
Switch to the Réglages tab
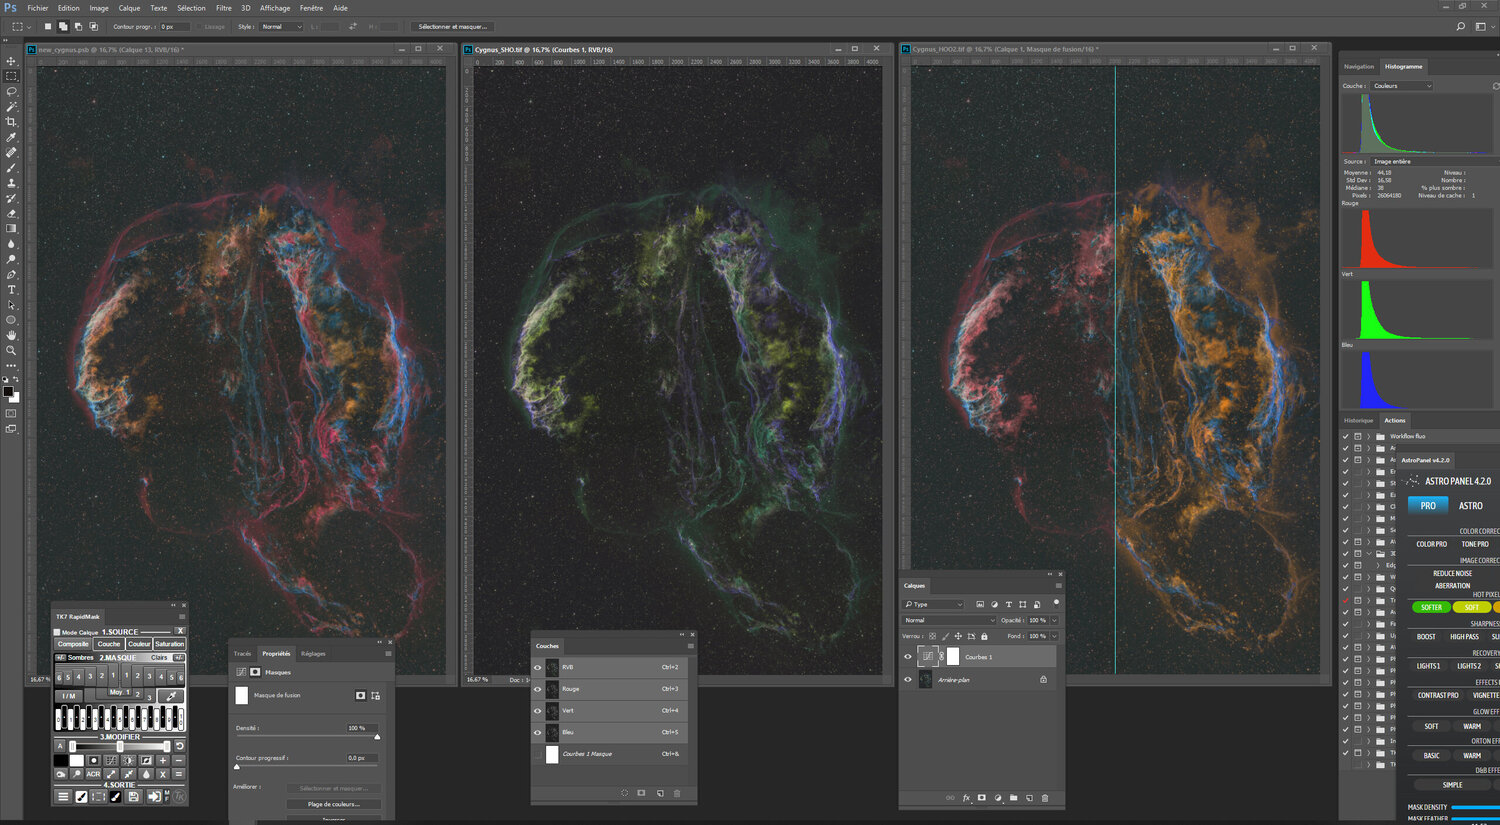pyautogui.click(x=313, y=653)
